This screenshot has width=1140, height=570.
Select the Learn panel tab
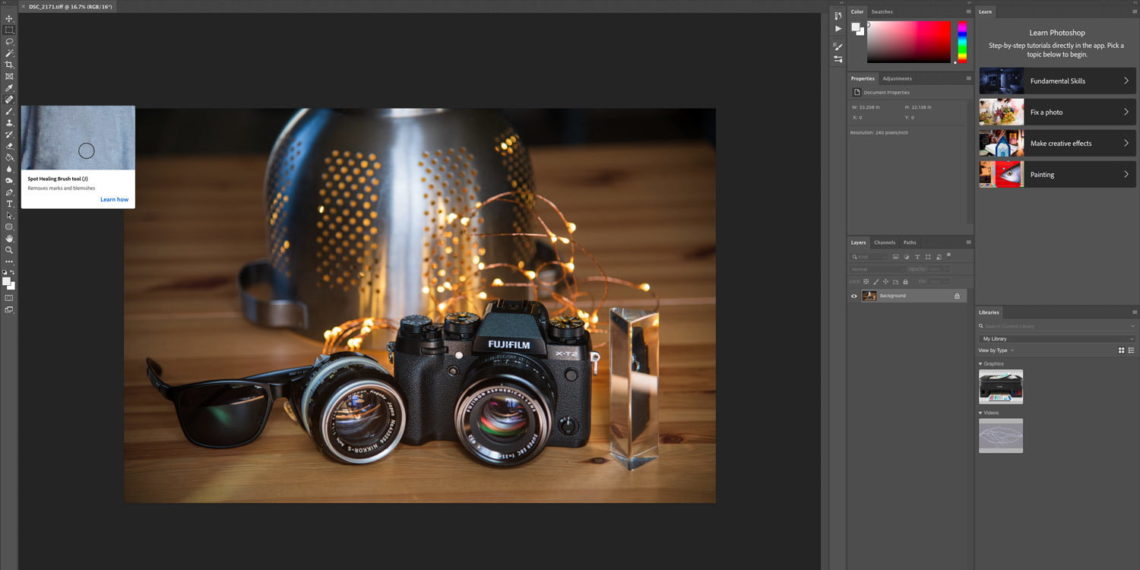[985, 12]
